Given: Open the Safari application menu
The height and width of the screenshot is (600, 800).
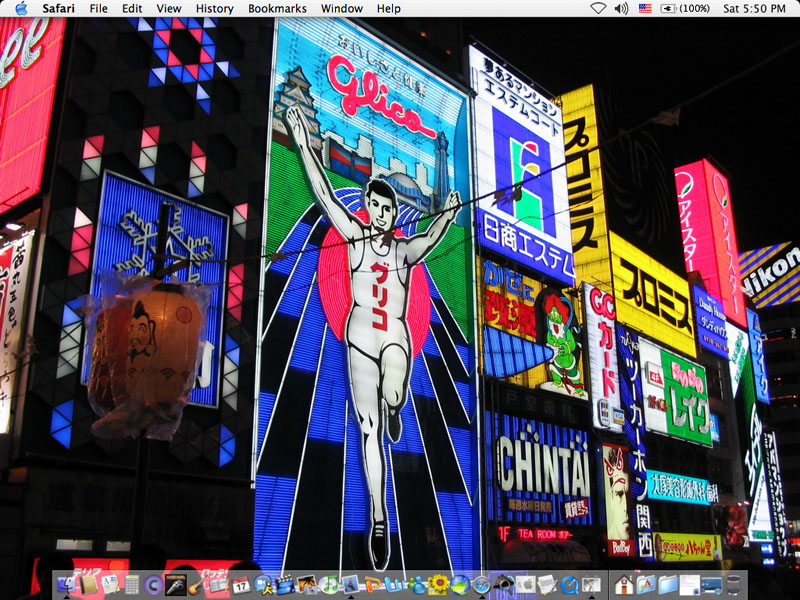Looking at the screenshot, I should pos(59,8).
